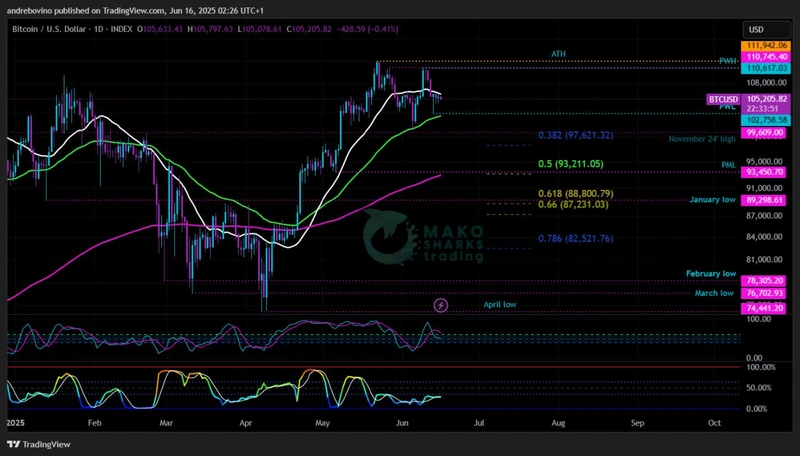The height and width of the screenshot is (456, 800).
Task: Click the lightning bolt event icon near April
Action: point(441,304)
